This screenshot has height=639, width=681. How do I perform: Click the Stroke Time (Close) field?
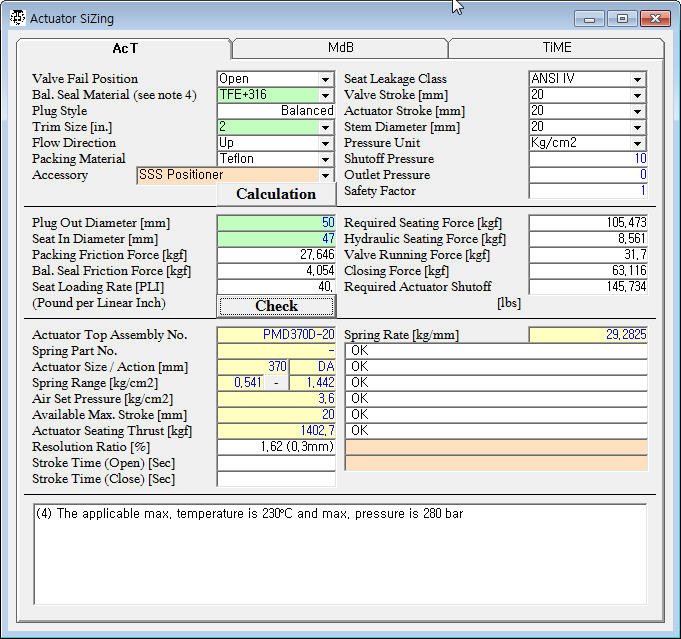click(276, 479)
